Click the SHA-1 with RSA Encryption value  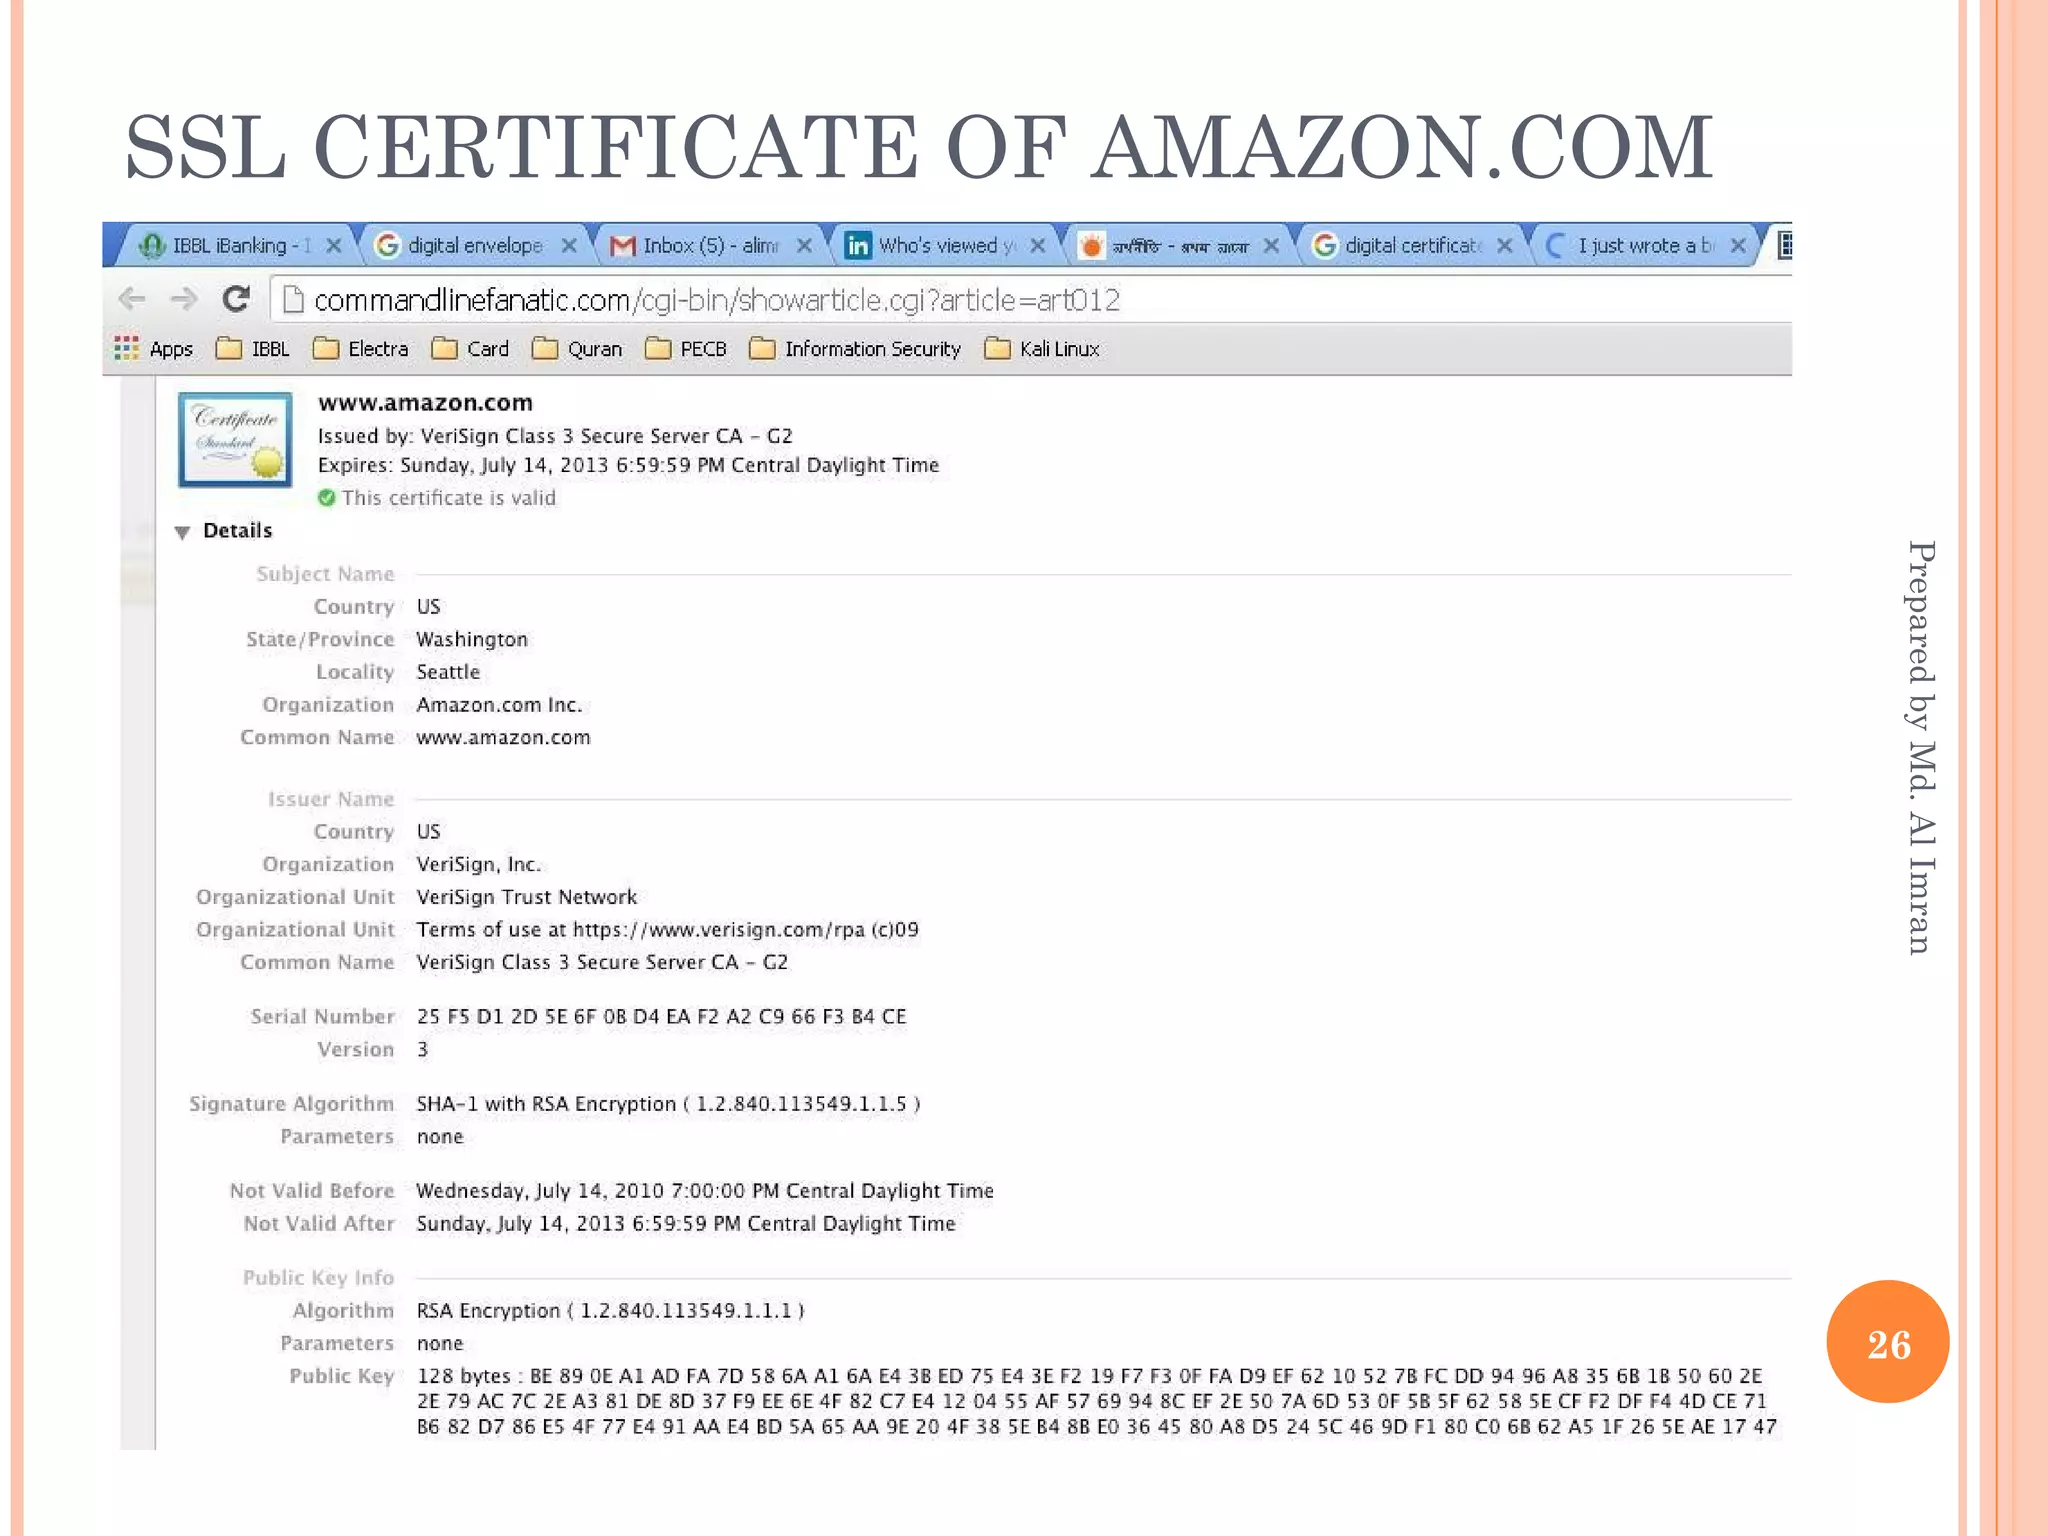668,1104
